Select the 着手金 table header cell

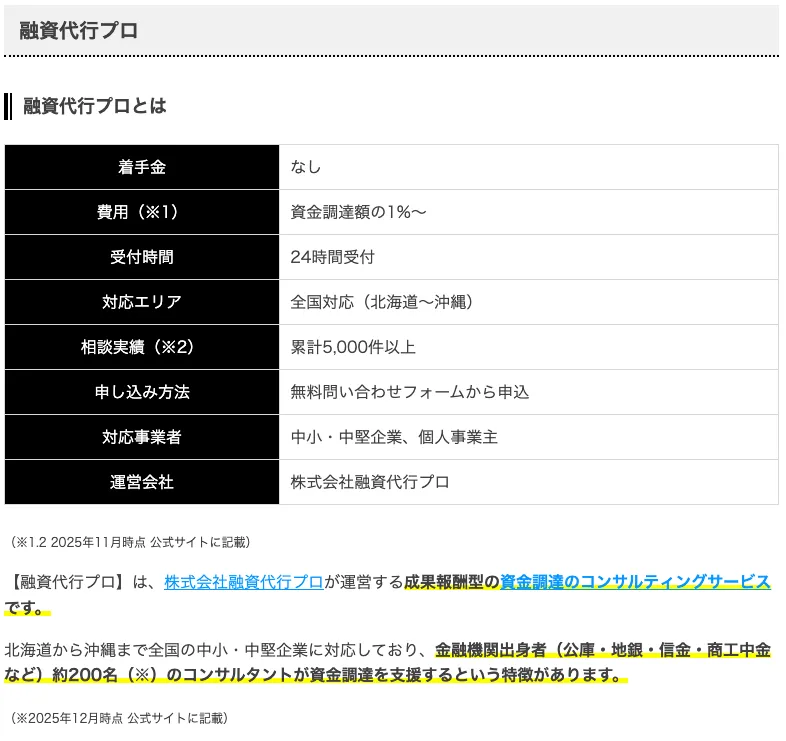142,167
